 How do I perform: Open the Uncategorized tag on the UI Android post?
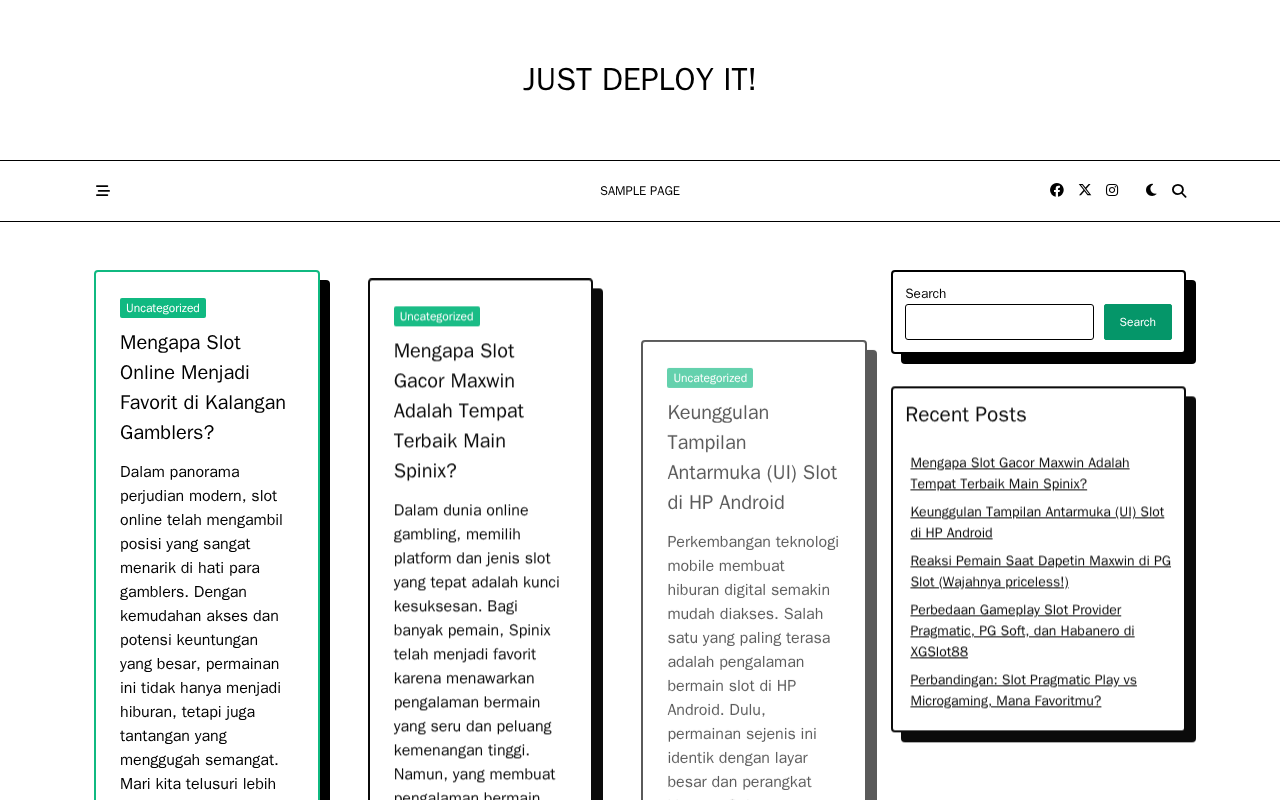pyautogui.click(x=710, y=378)
